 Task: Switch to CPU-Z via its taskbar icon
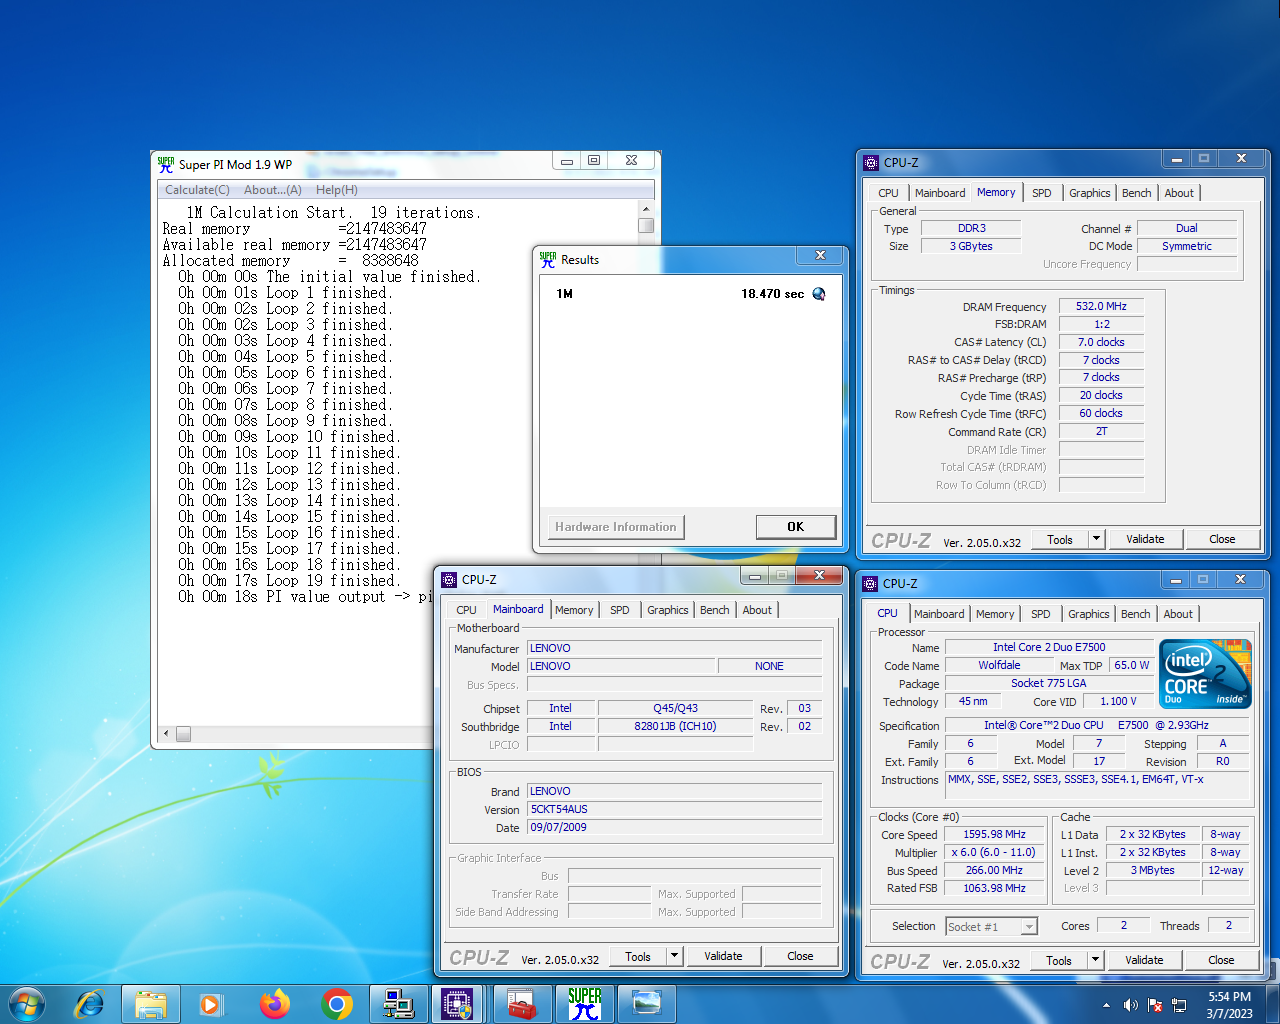(x=459, y=1003)
